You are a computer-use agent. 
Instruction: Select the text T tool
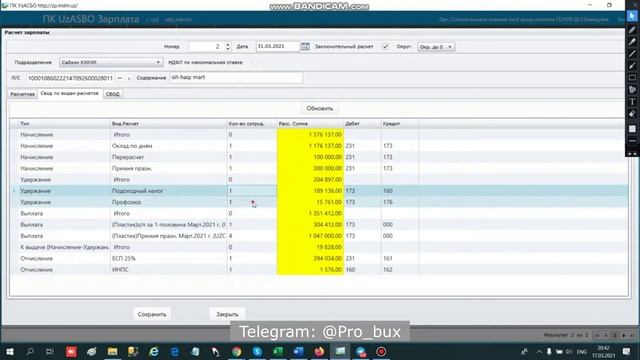pyautogui.click(x=632, y=102)
